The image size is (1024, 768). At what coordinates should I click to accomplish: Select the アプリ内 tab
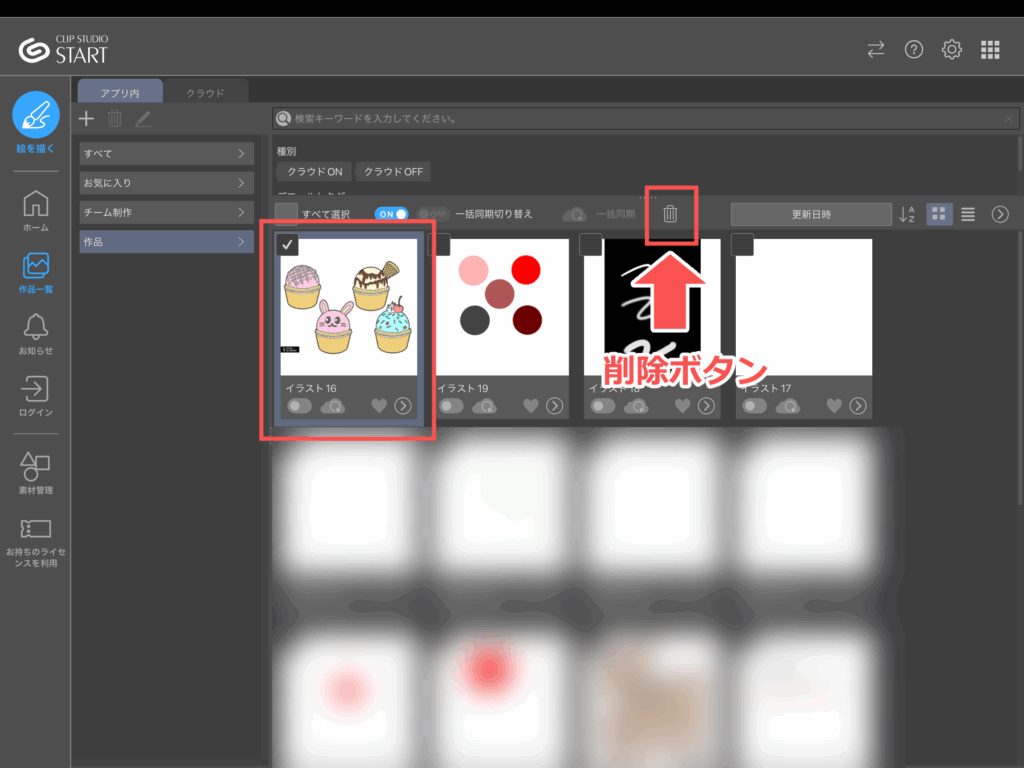click(120, 93)
